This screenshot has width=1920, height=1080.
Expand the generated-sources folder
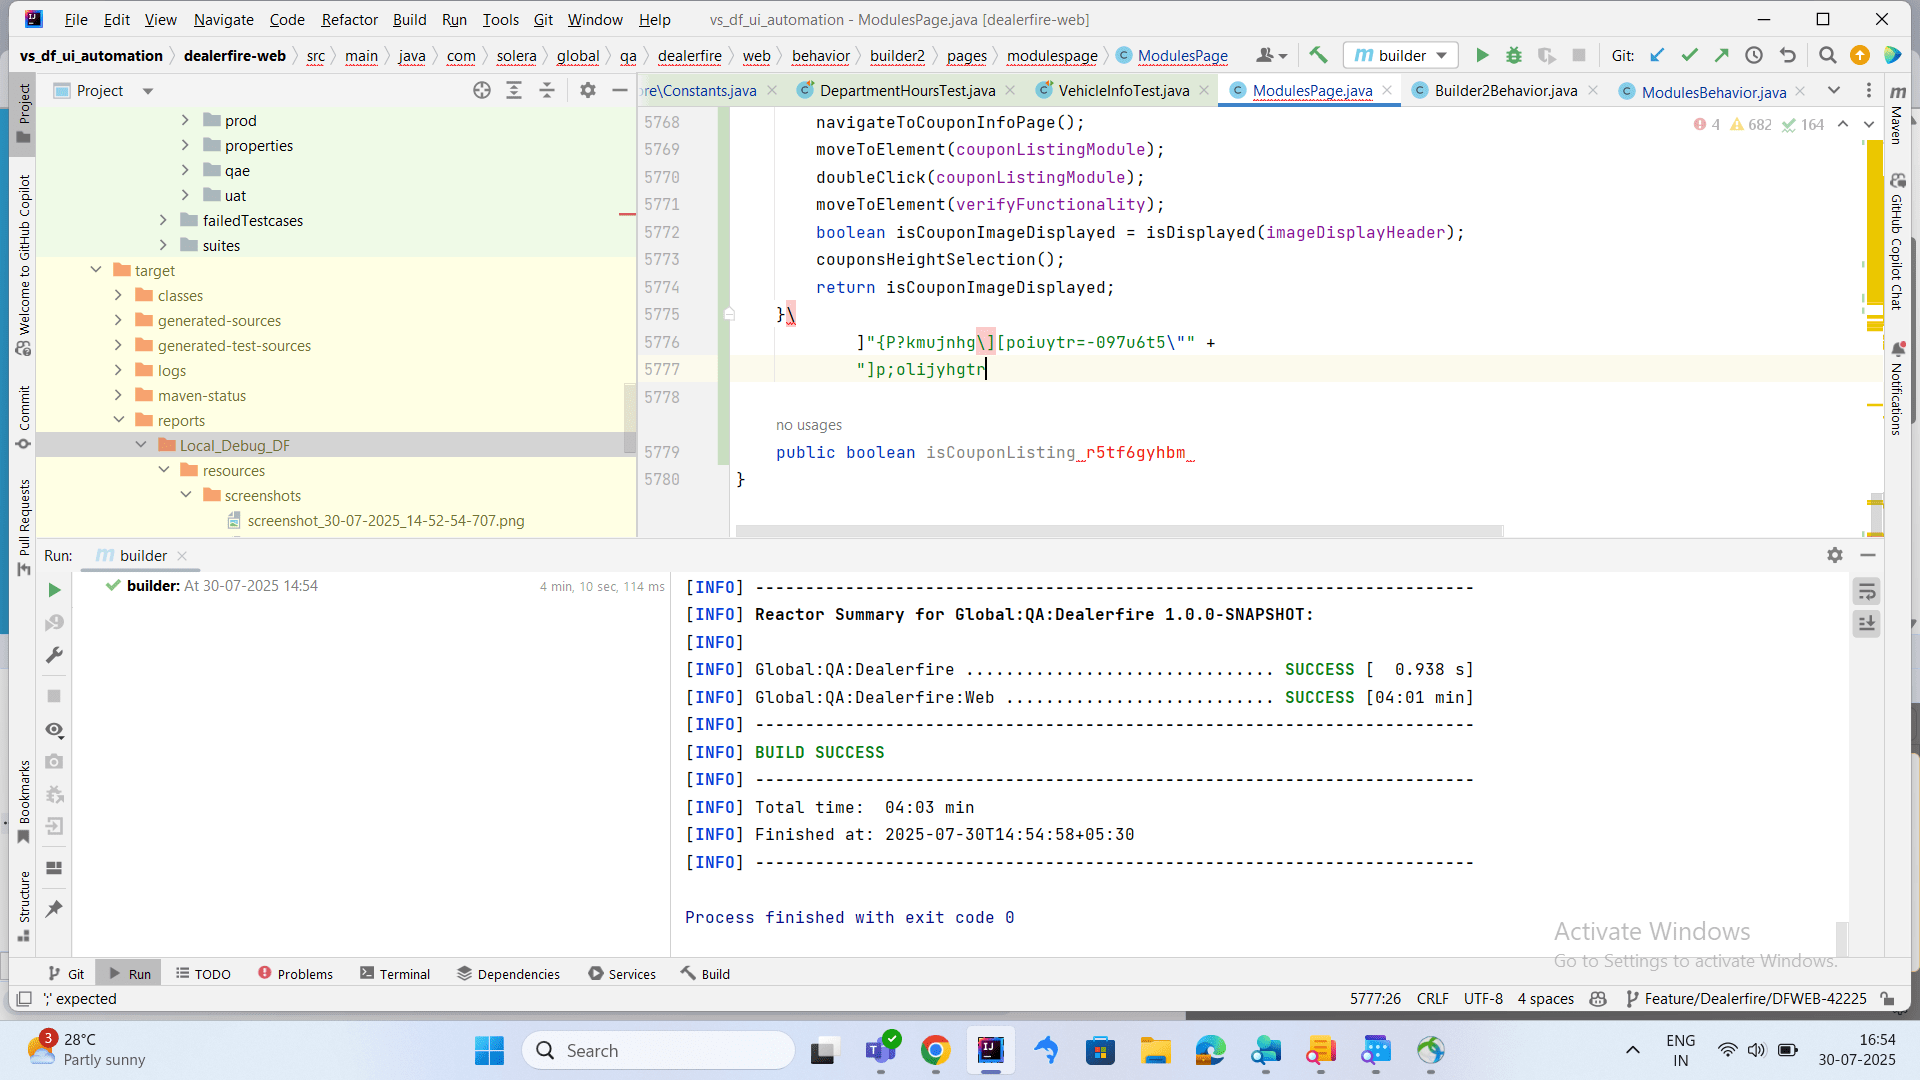(x=118, y=320)
